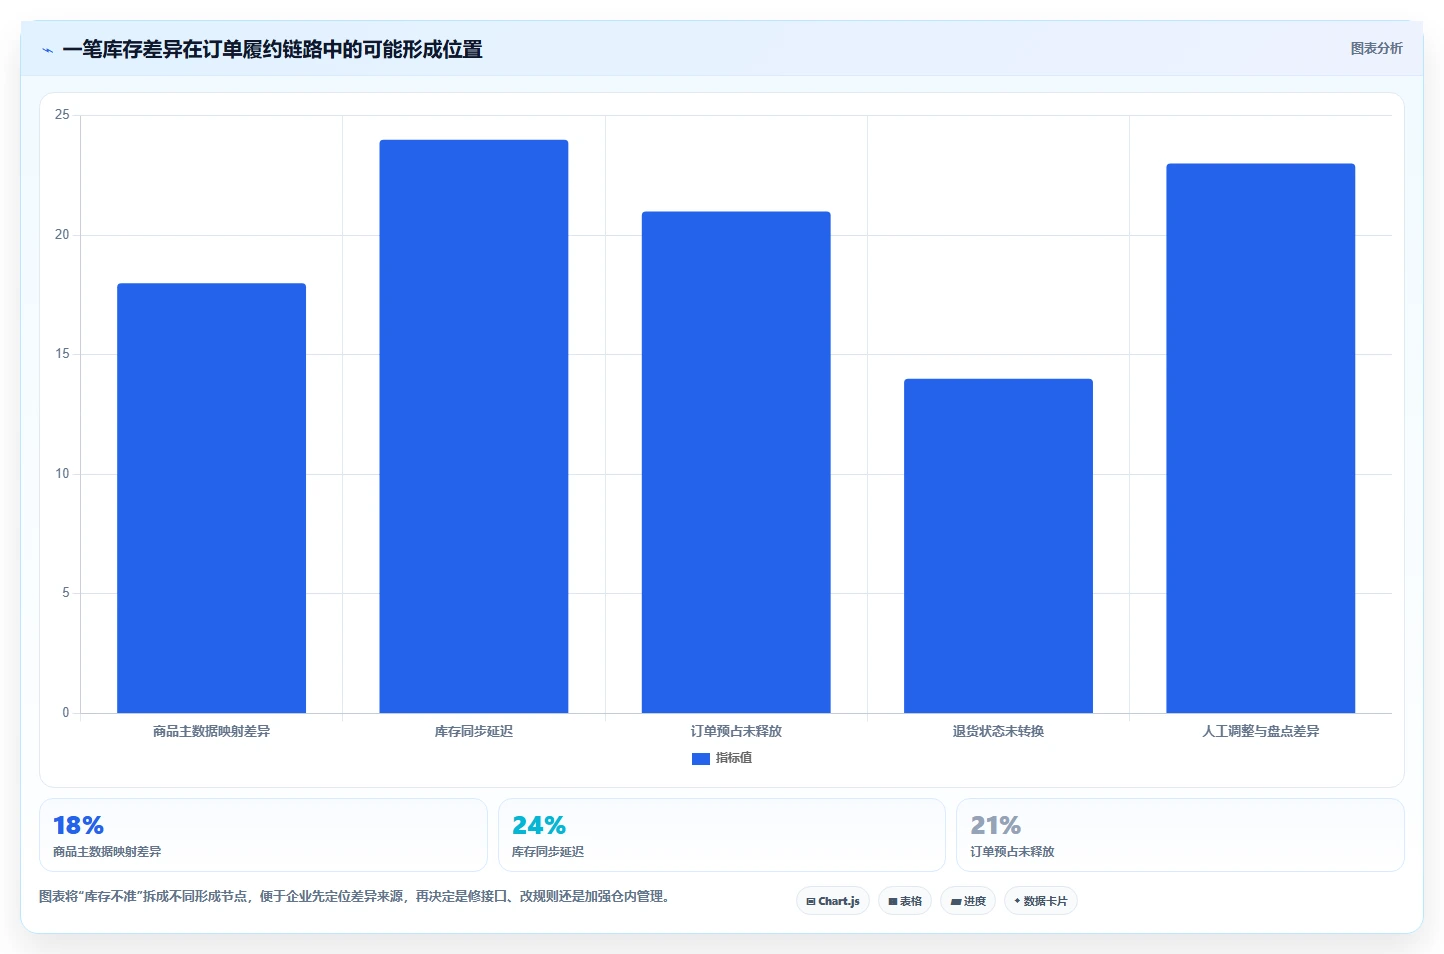Click the blue 指标值 legend swatch

tap(701, 759)
